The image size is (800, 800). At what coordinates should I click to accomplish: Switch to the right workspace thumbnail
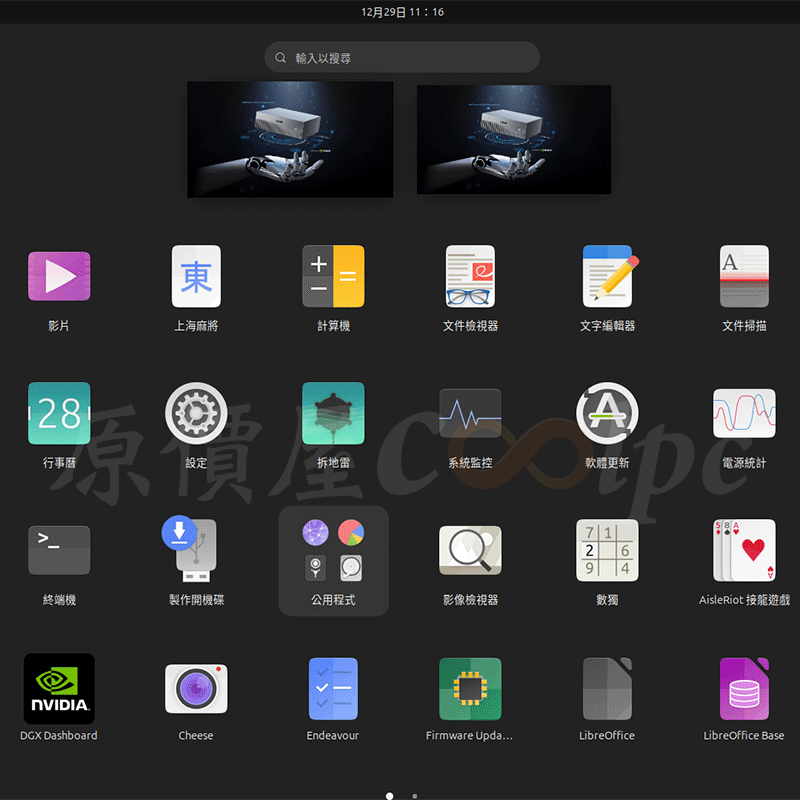click(514, 139)
